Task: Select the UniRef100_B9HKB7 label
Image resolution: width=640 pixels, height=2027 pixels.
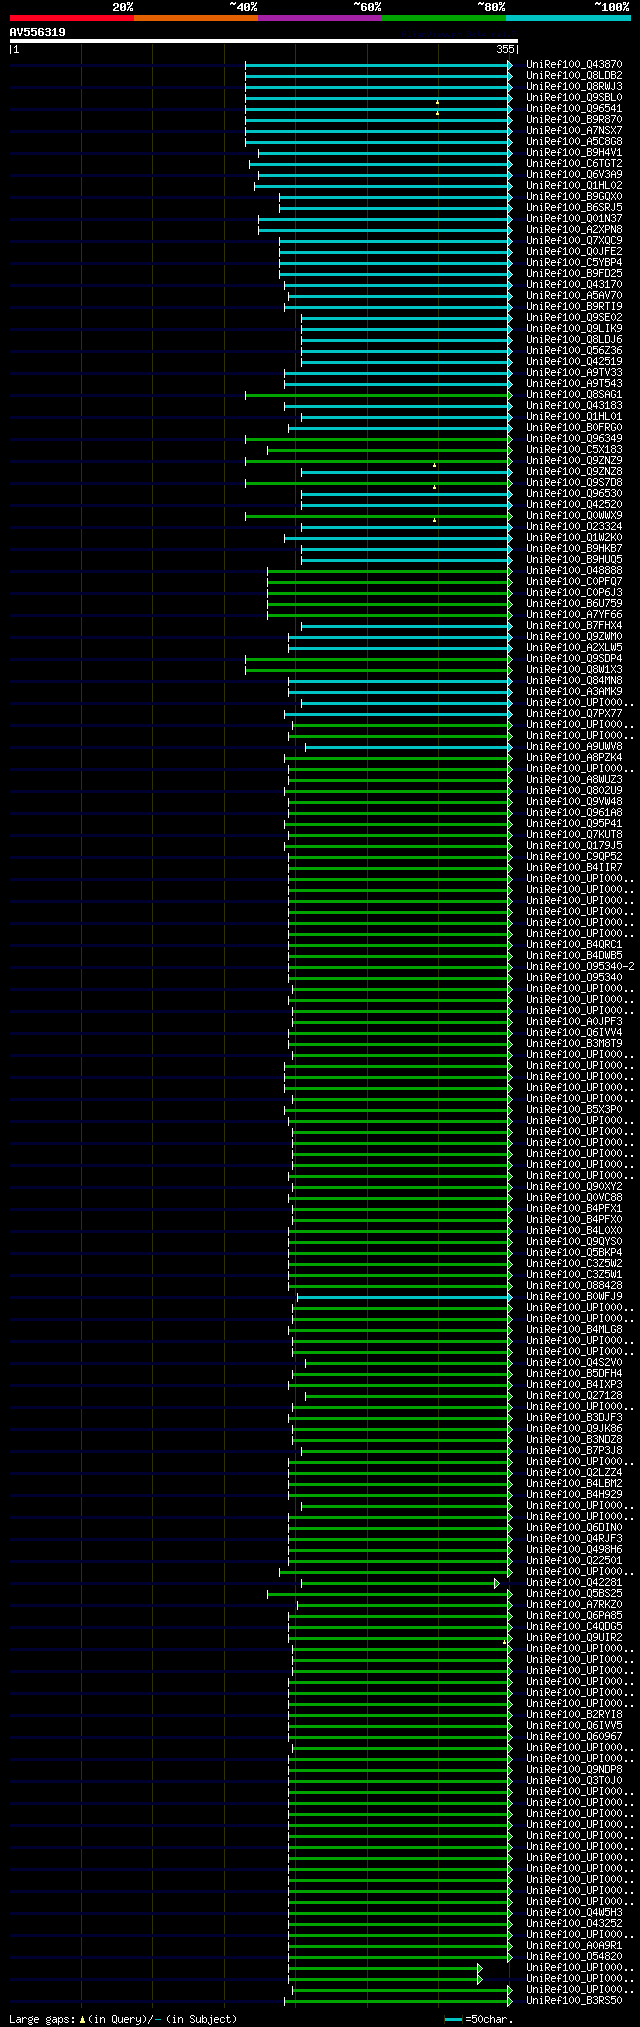Action: tap(574, 549)
